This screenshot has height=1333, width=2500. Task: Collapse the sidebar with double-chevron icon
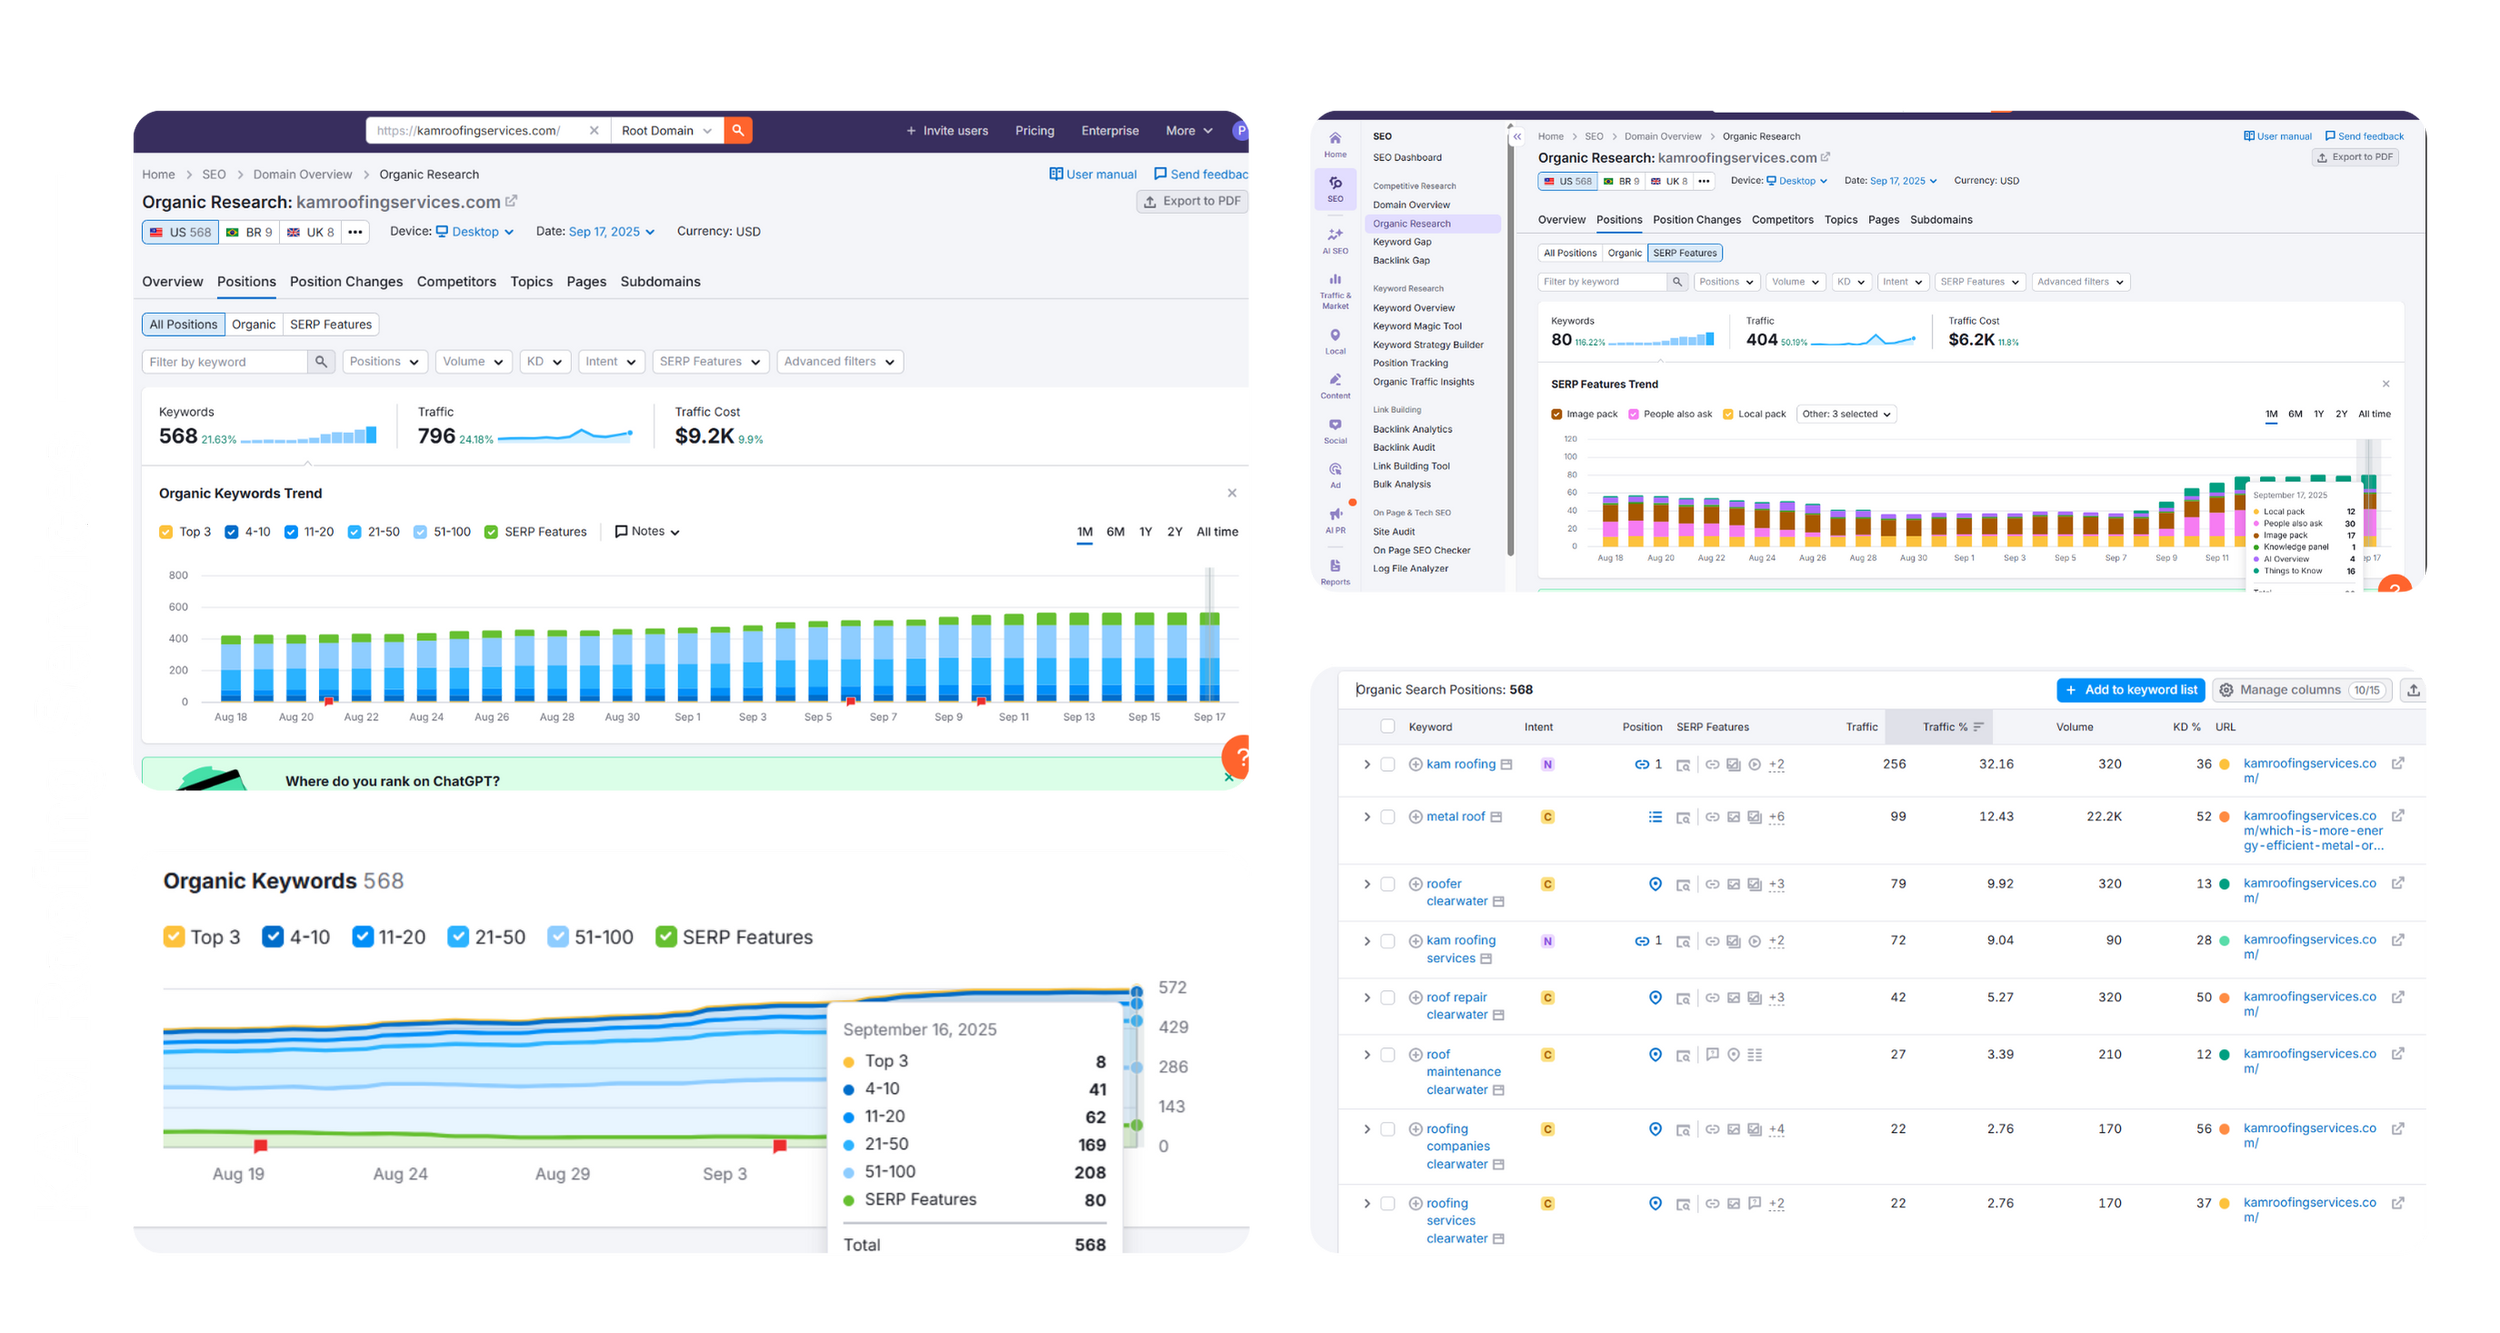1517,137
